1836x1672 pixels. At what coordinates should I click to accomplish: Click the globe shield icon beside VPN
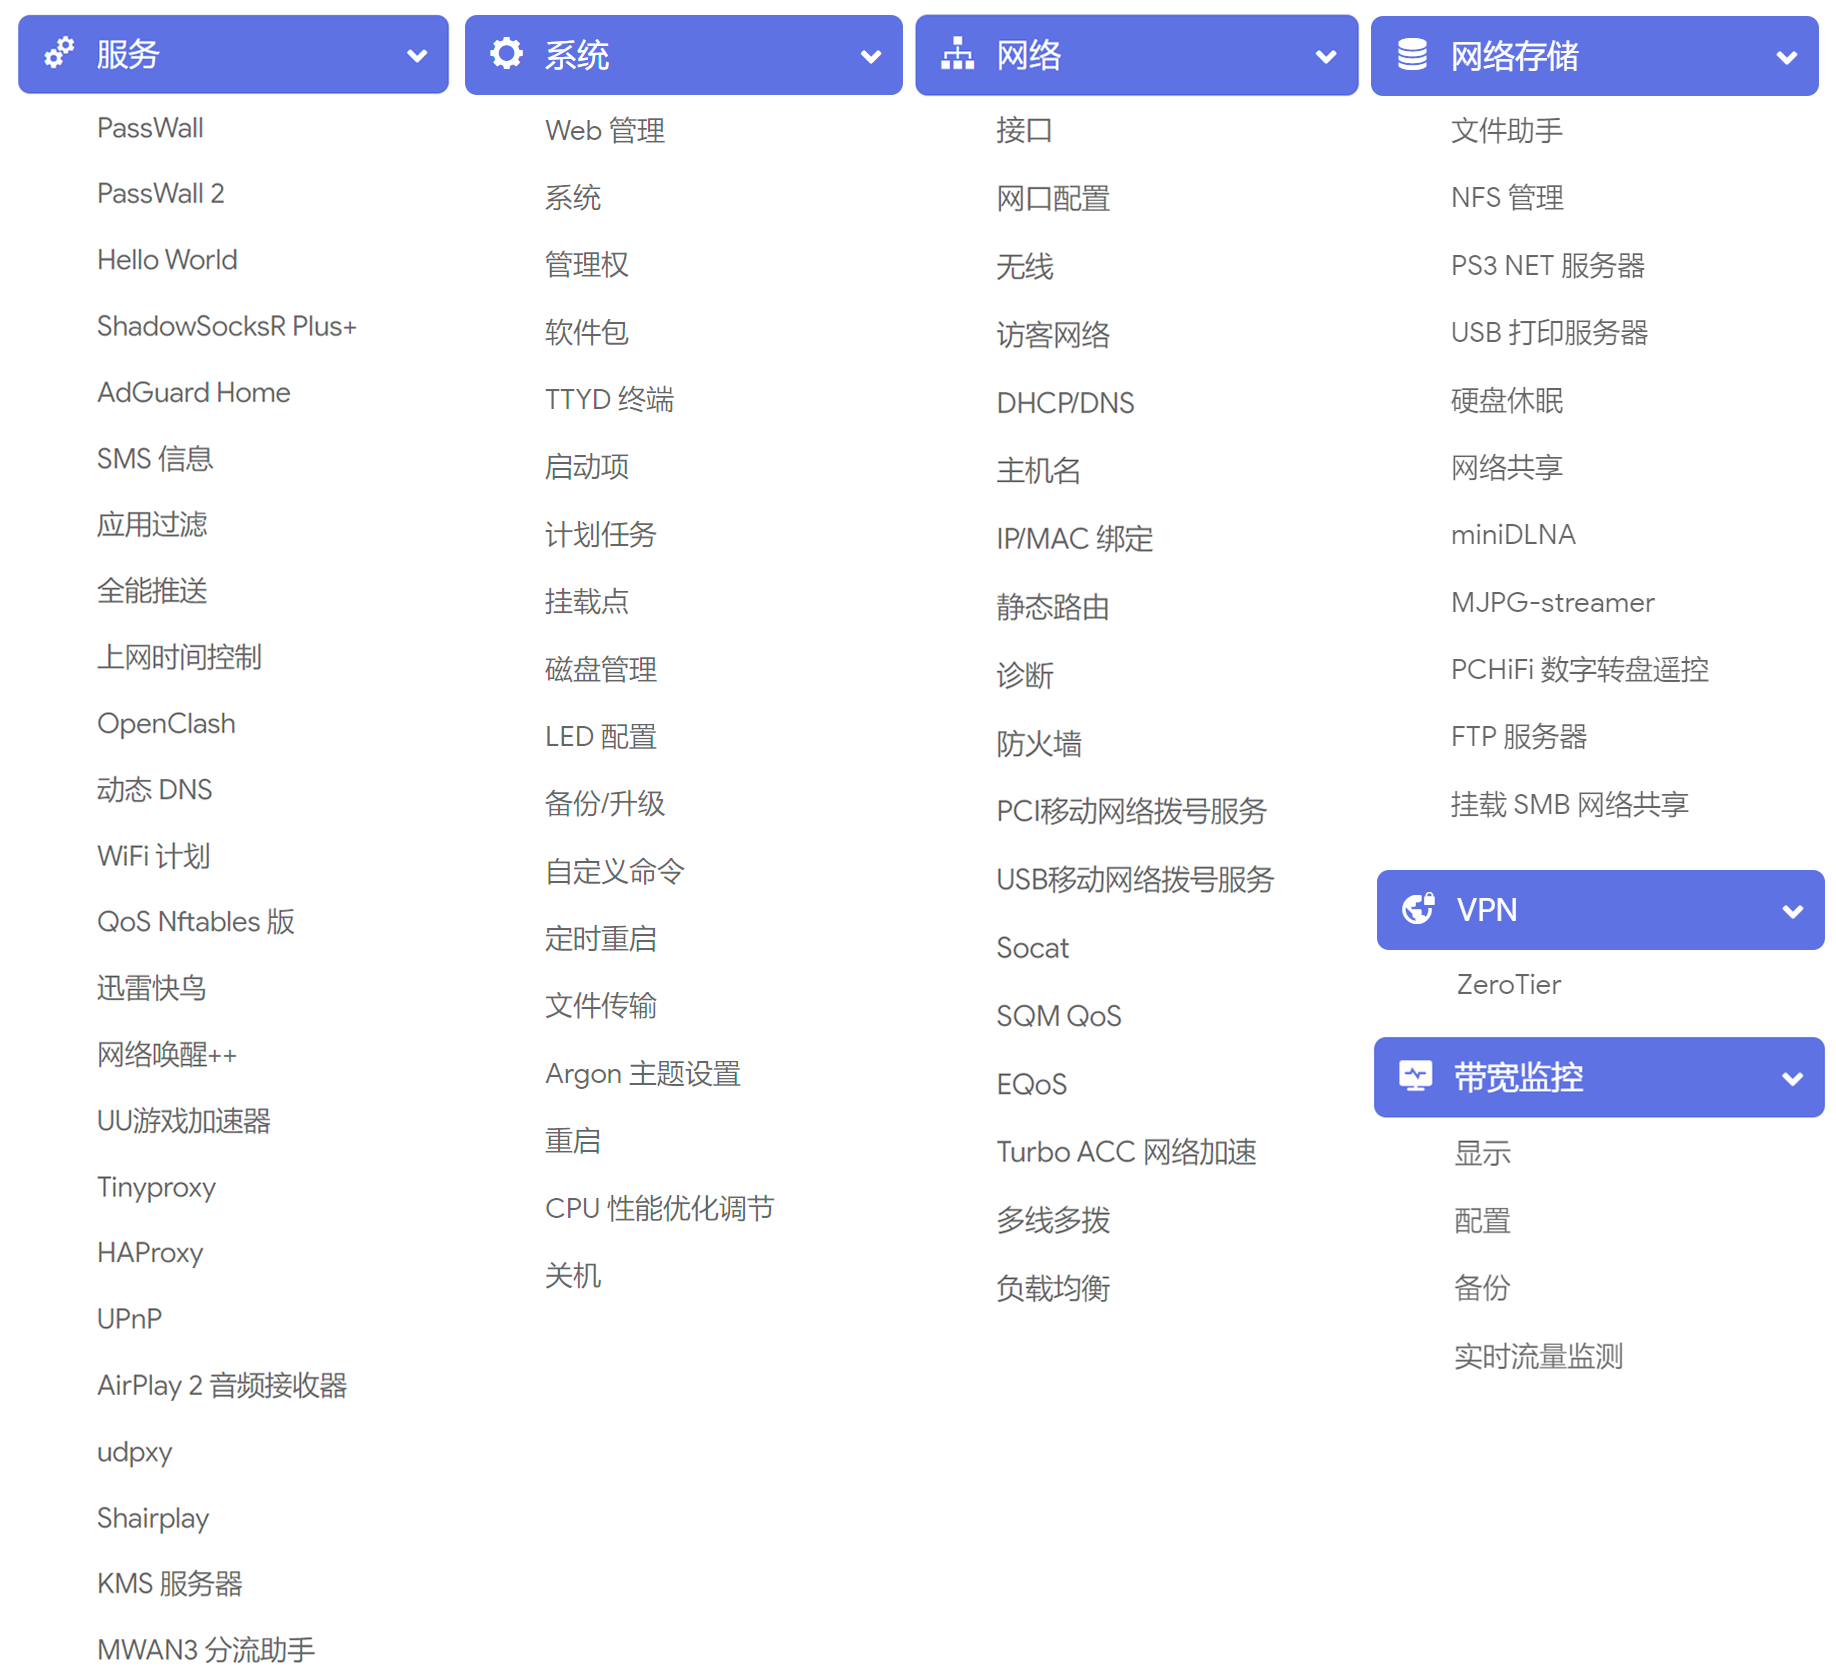(1418, 909)
